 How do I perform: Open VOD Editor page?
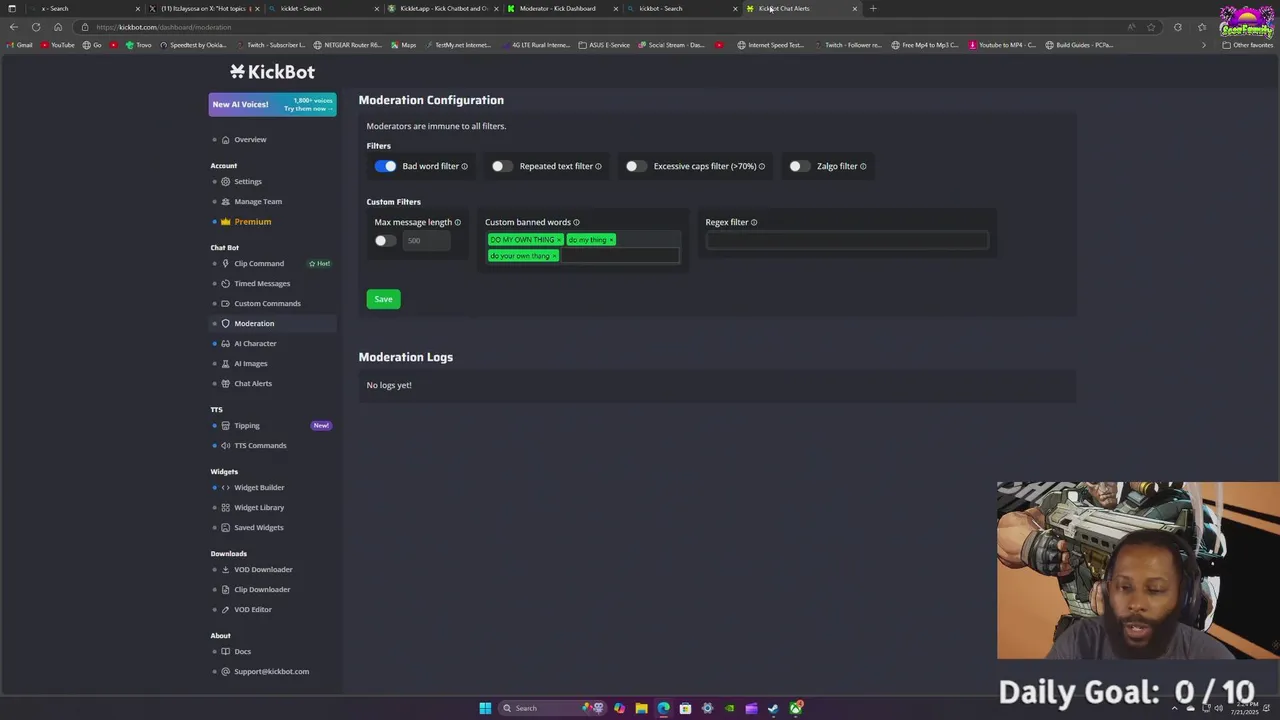(x=252, y=610)
